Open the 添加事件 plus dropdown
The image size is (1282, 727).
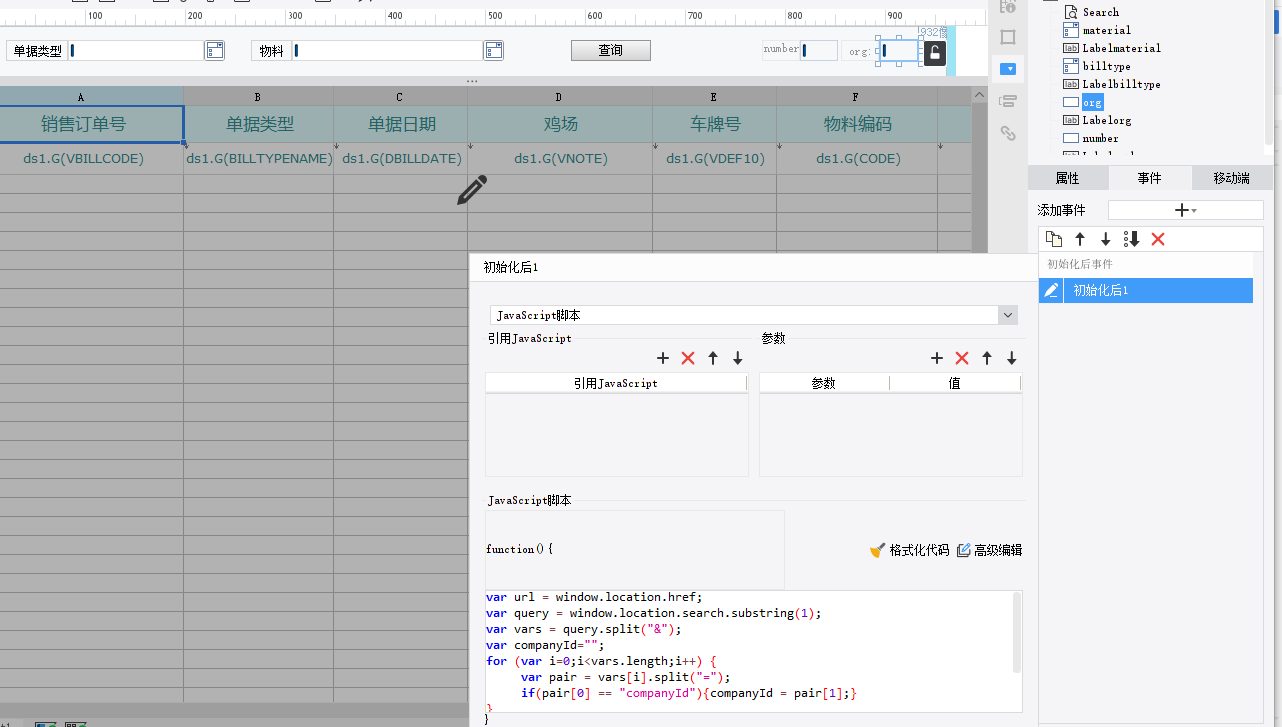pyautogui.click(x=1186, y=210)
